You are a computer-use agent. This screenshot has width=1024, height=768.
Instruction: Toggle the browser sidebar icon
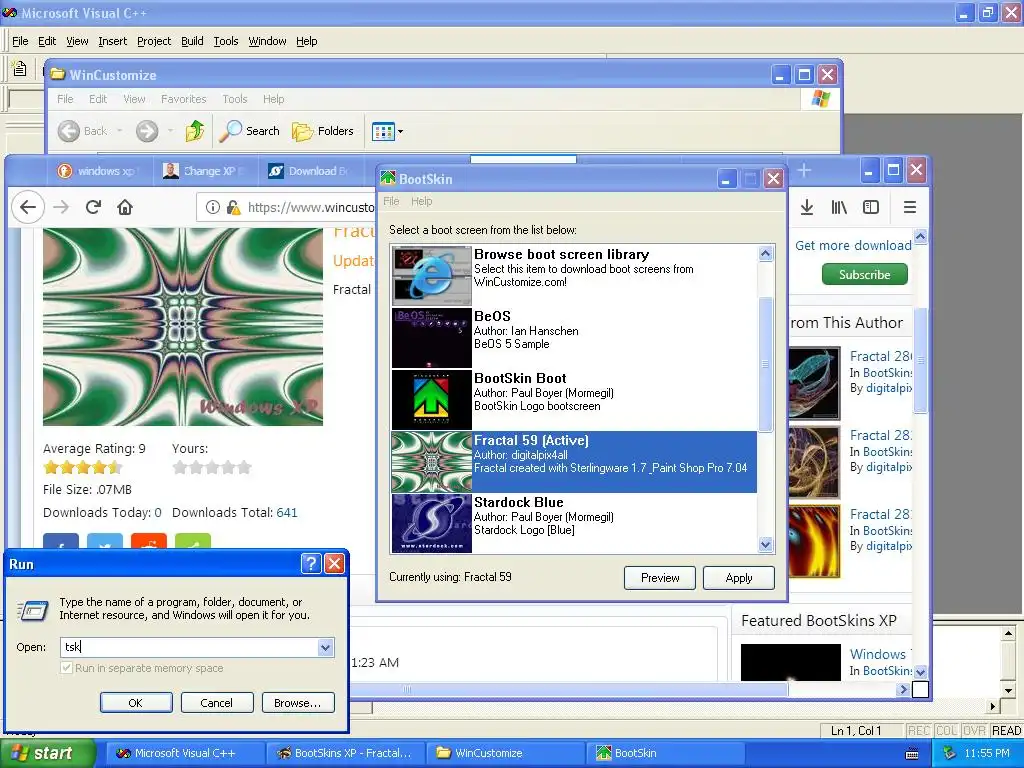871,207
